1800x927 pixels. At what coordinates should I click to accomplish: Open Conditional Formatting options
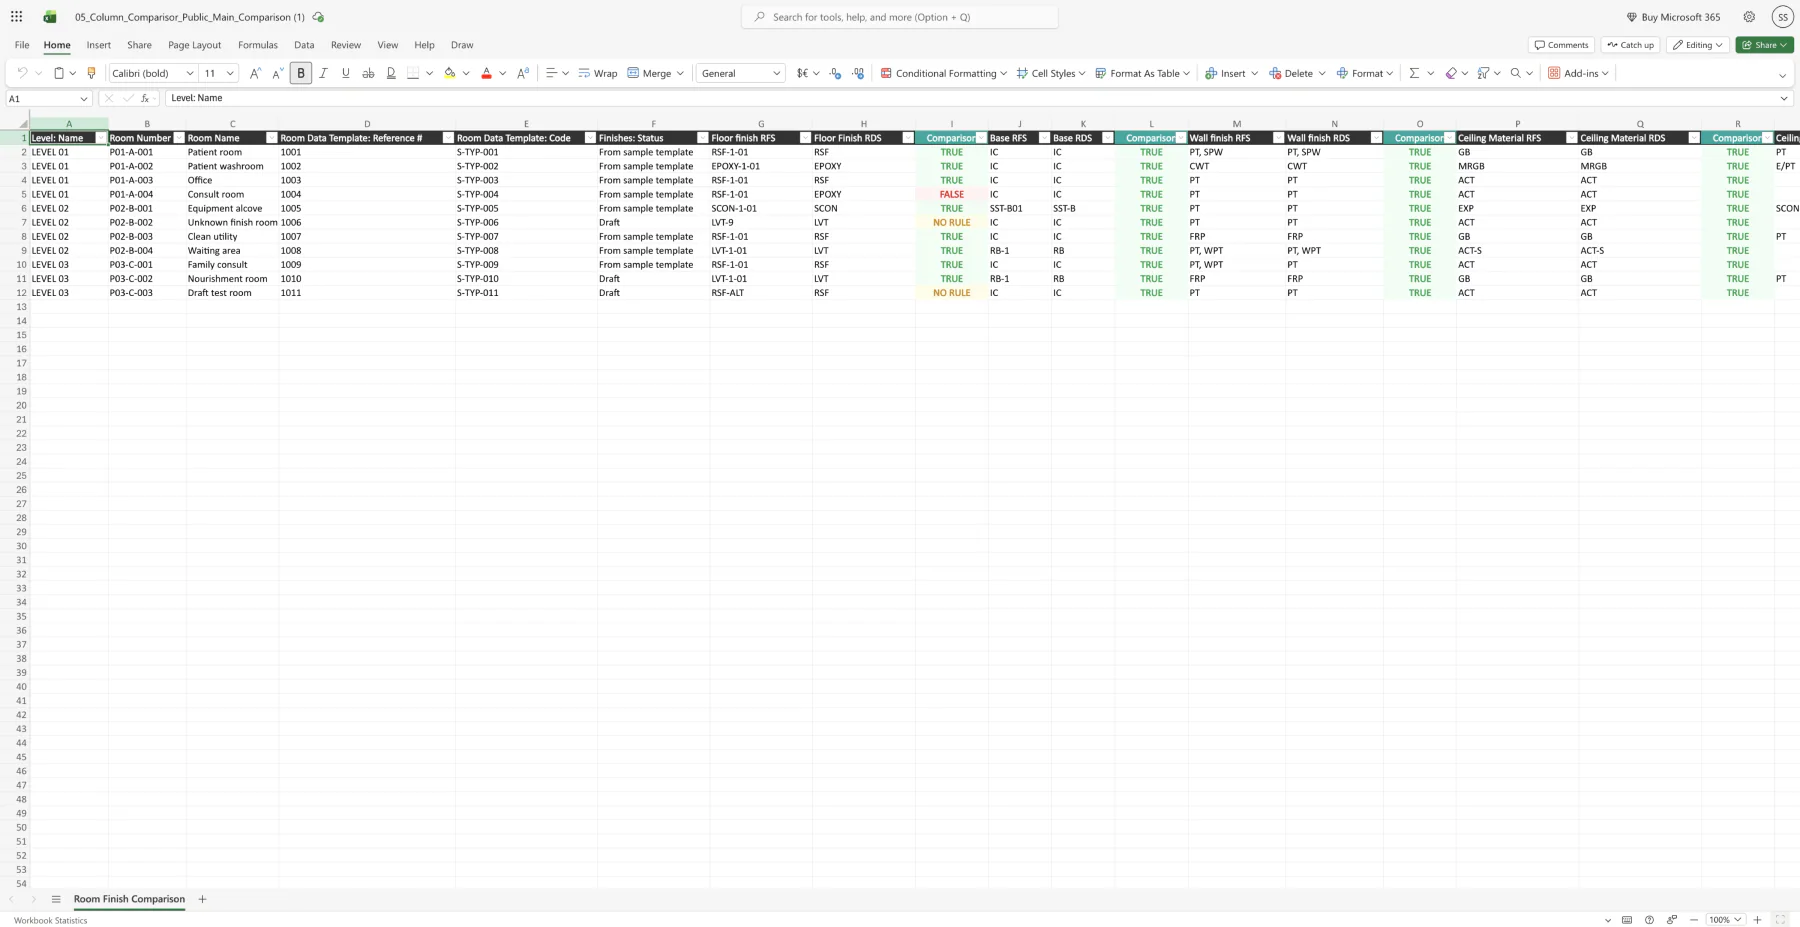941,72
